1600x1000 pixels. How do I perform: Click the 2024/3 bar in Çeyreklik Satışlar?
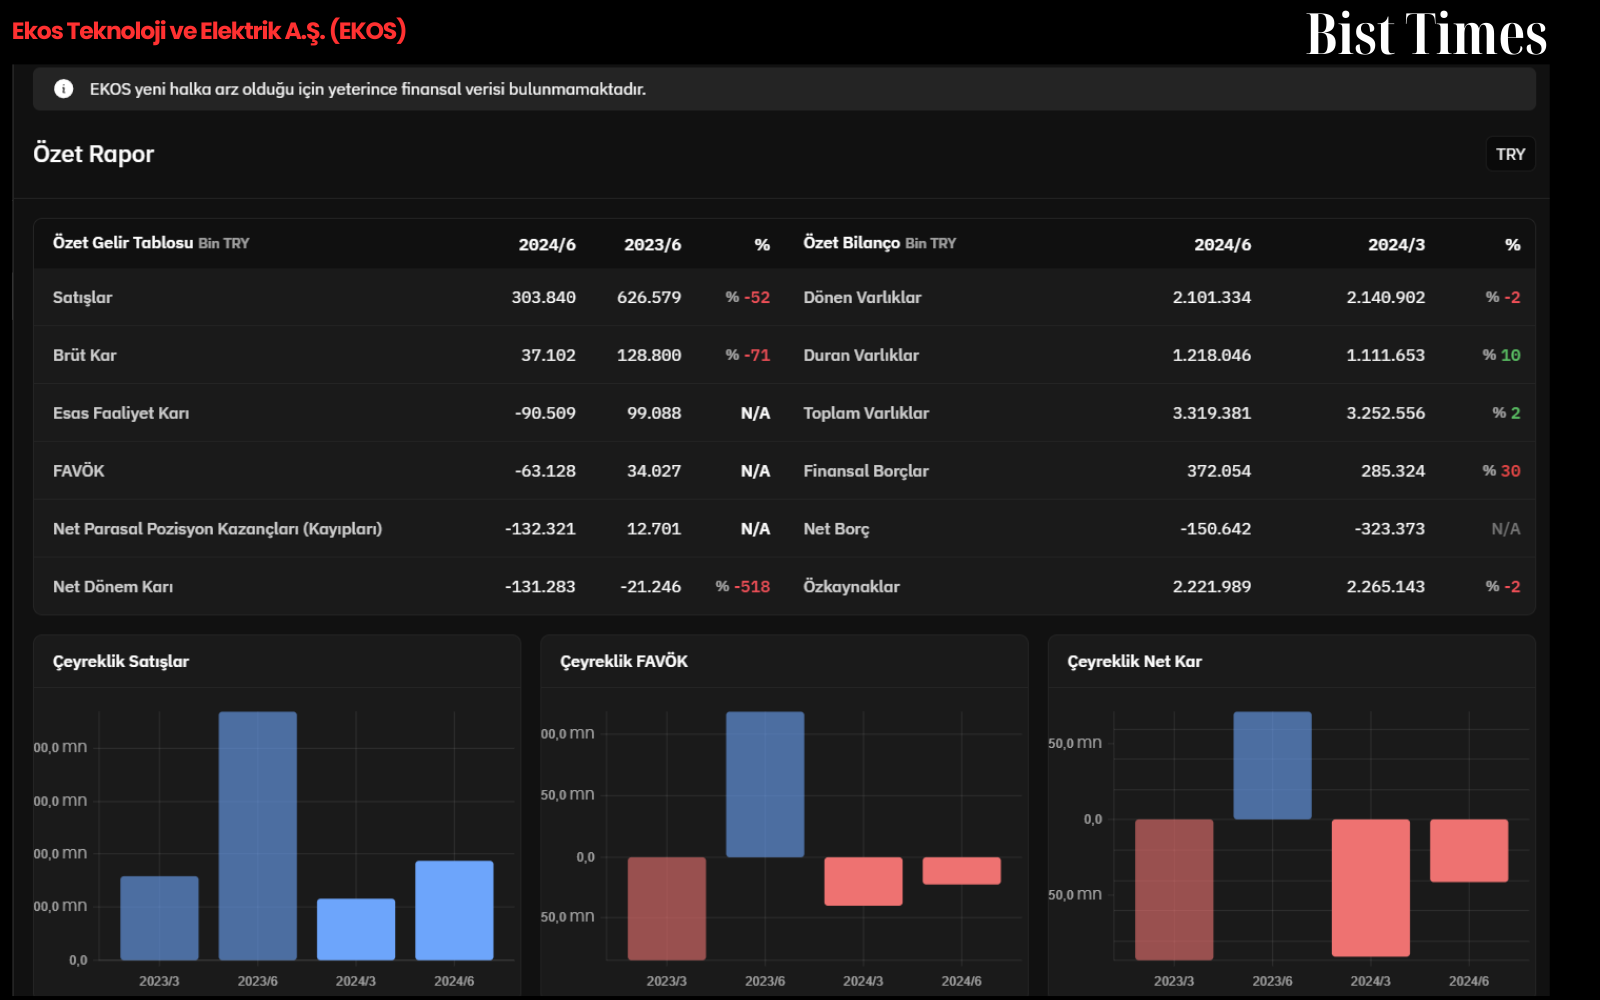[356, 929]
